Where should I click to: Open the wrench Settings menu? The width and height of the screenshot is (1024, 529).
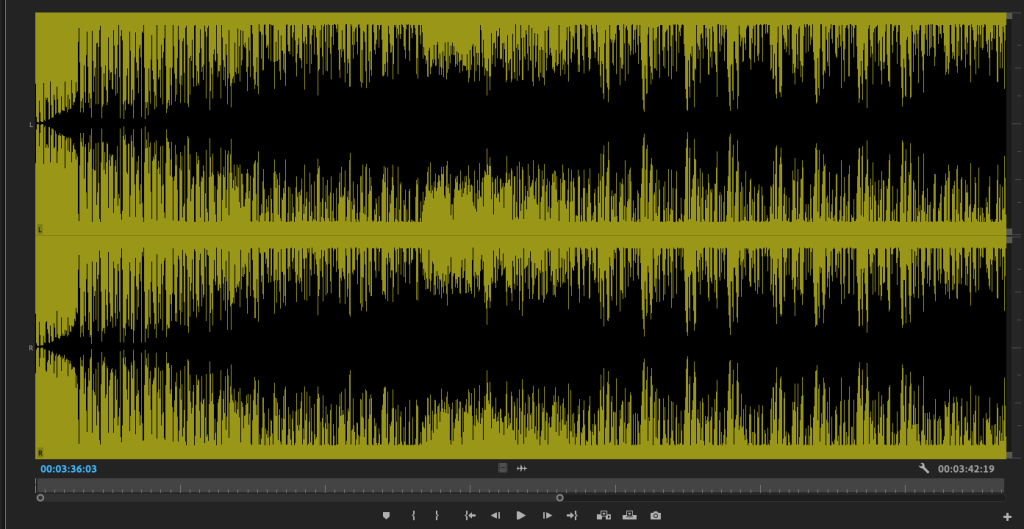pyautogui.click(x=923, y=468)
